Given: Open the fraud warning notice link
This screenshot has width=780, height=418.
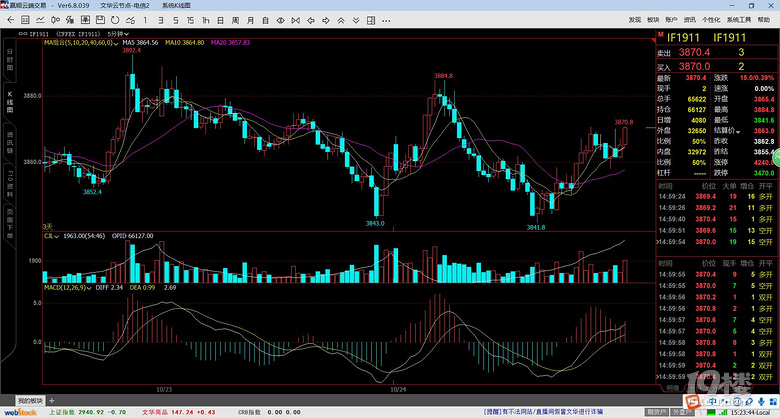Looking at the screenshot, I should [x=544, y=412].
